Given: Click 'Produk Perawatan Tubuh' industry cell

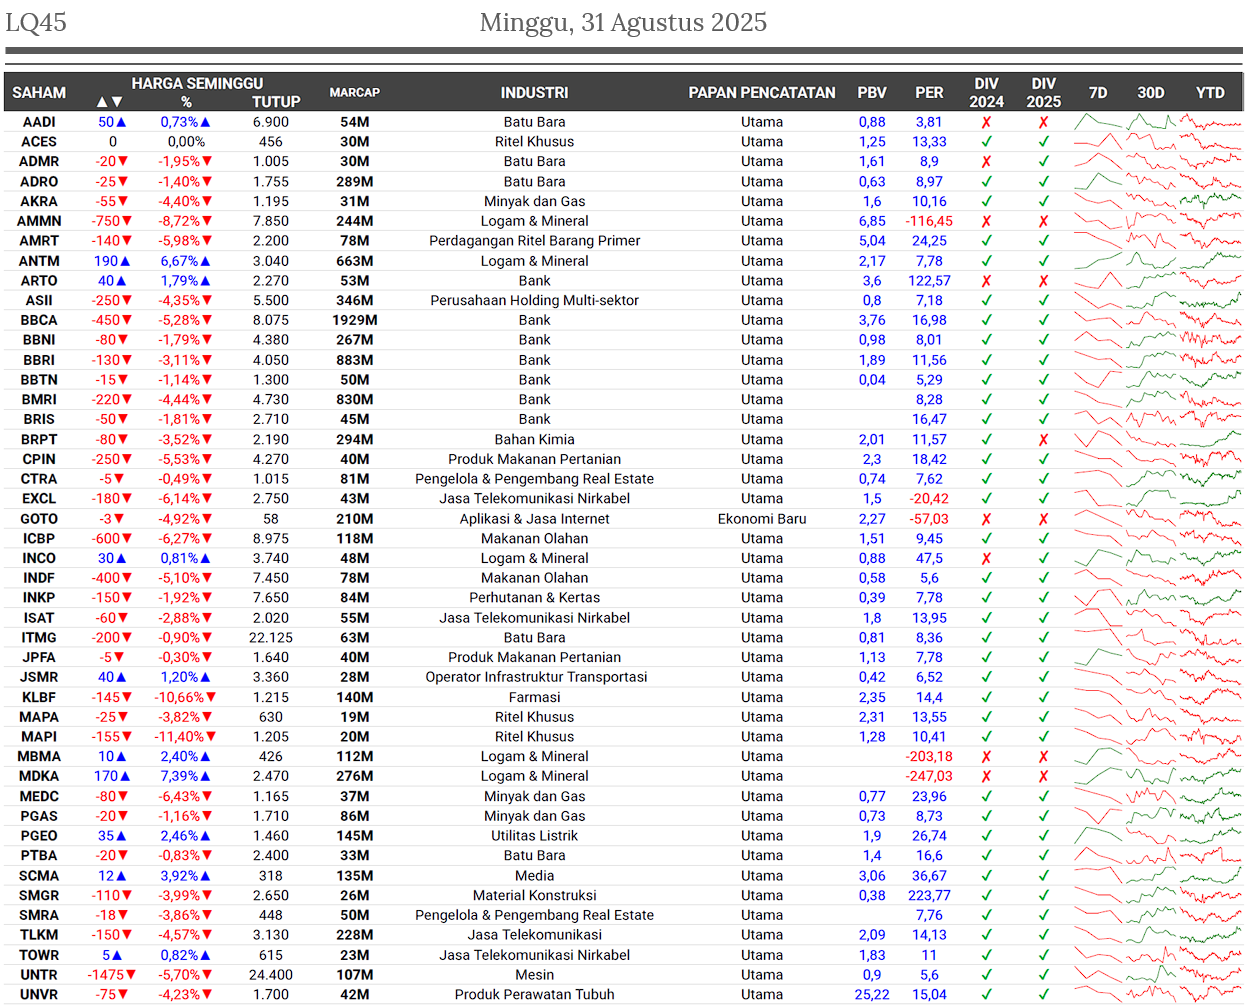Looking at the screenshot, I should (534, 994).
